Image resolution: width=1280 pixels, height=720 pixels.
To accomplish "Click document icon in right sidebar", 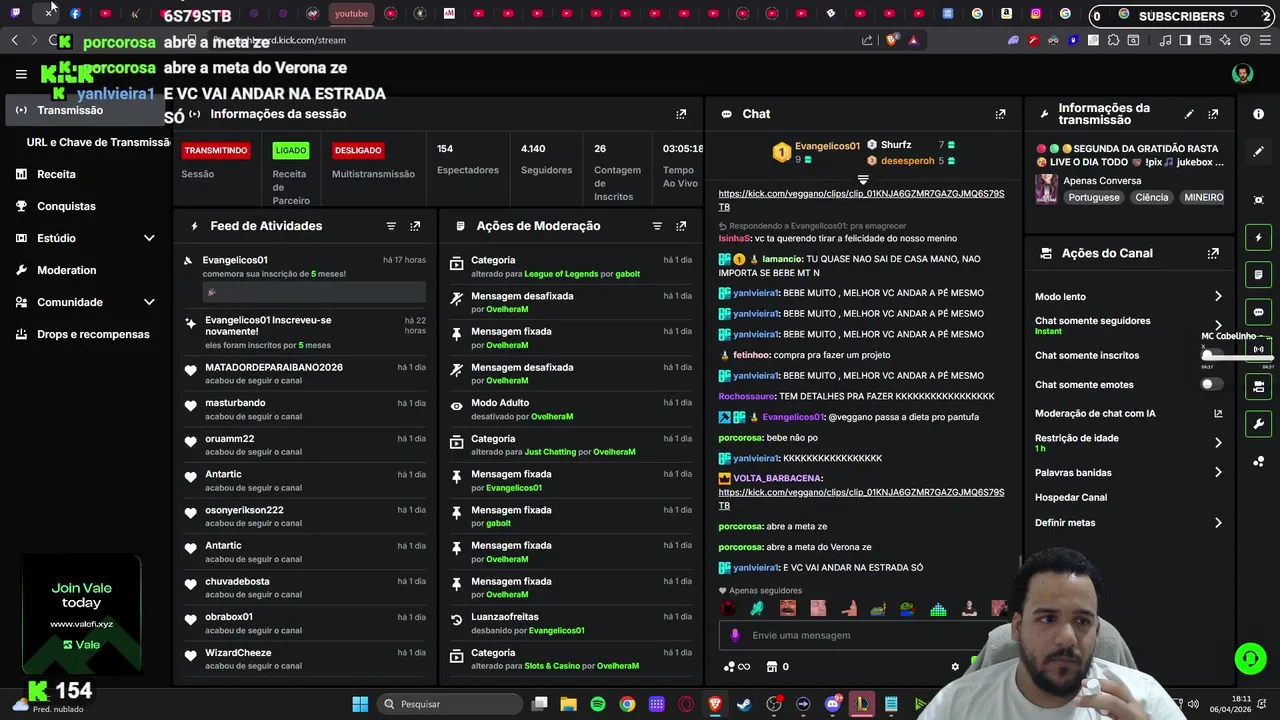I will pyautogui.click(x=1258, y=275).
